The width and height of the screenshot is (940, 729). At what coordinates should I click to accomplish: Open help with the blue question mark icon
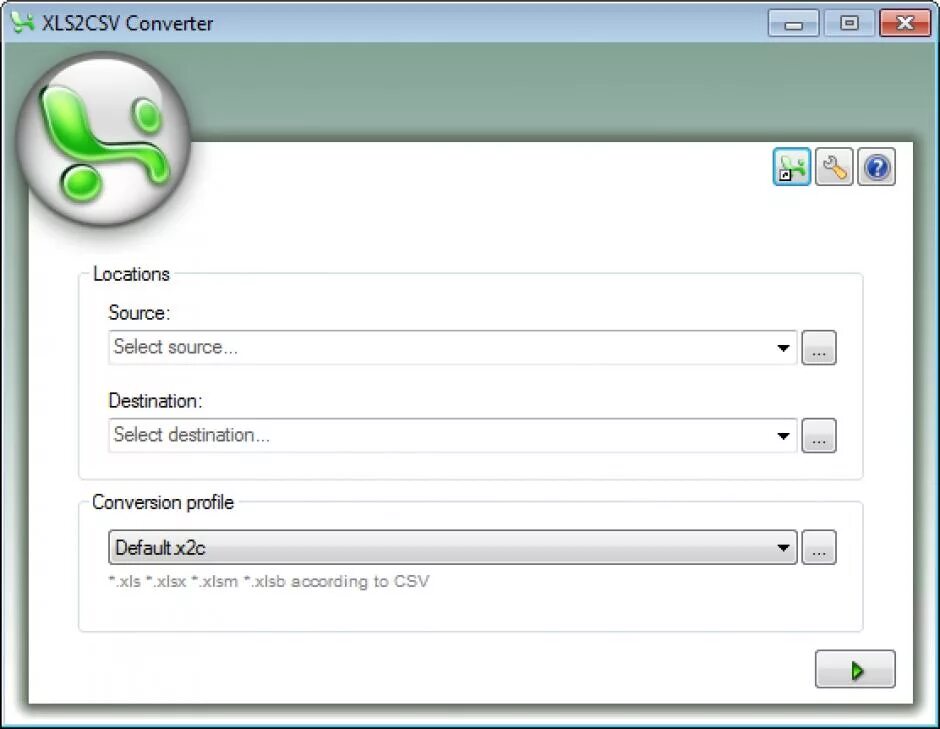click(876, 167)
